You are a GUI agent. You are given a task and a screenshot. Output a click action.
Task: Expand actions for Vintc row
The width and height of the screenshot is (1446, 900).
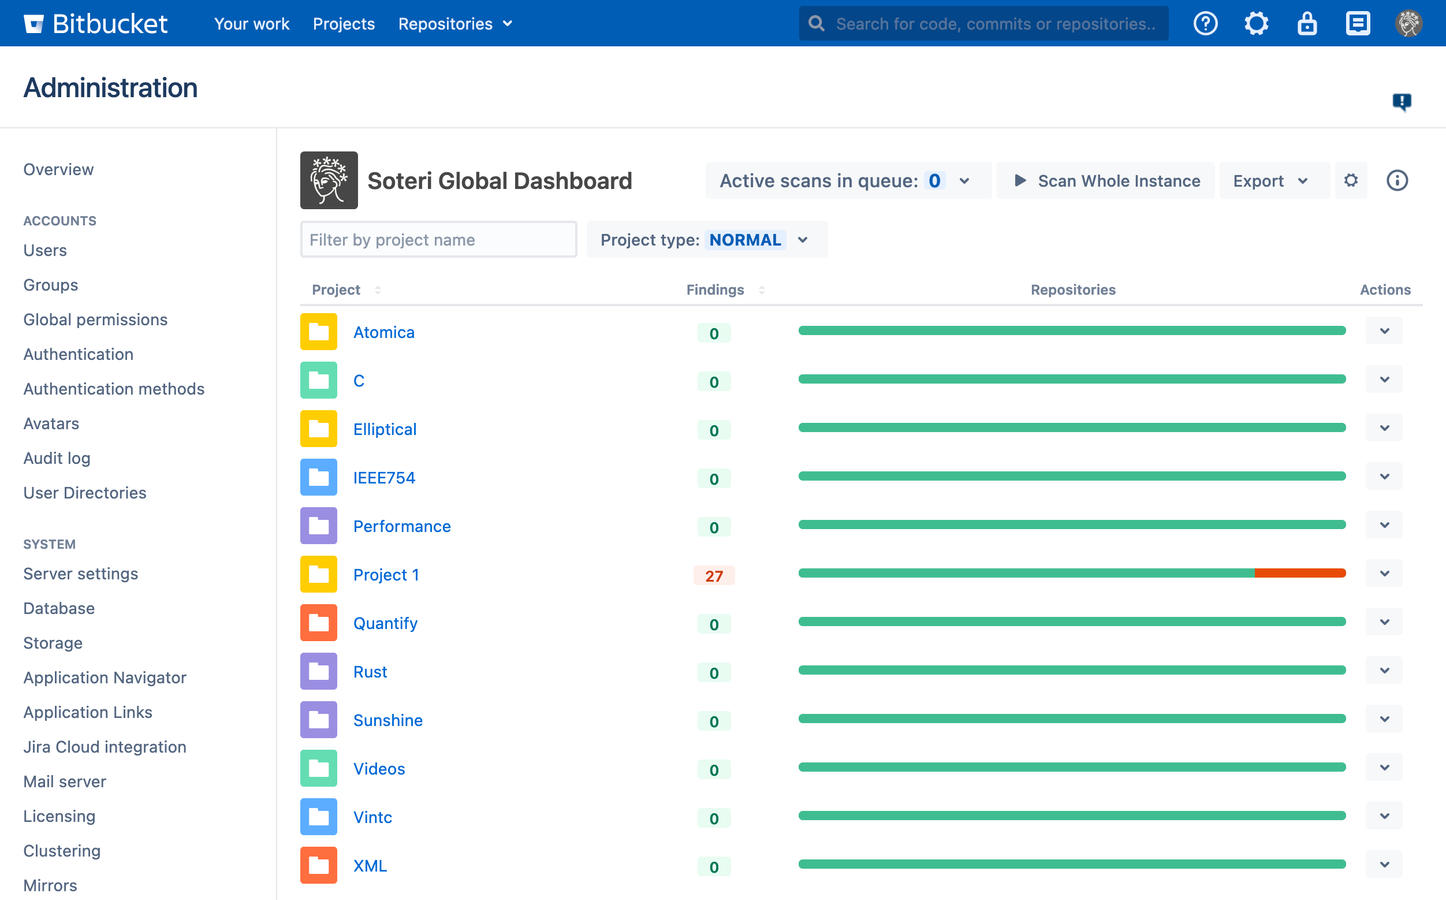(1384, 816)
